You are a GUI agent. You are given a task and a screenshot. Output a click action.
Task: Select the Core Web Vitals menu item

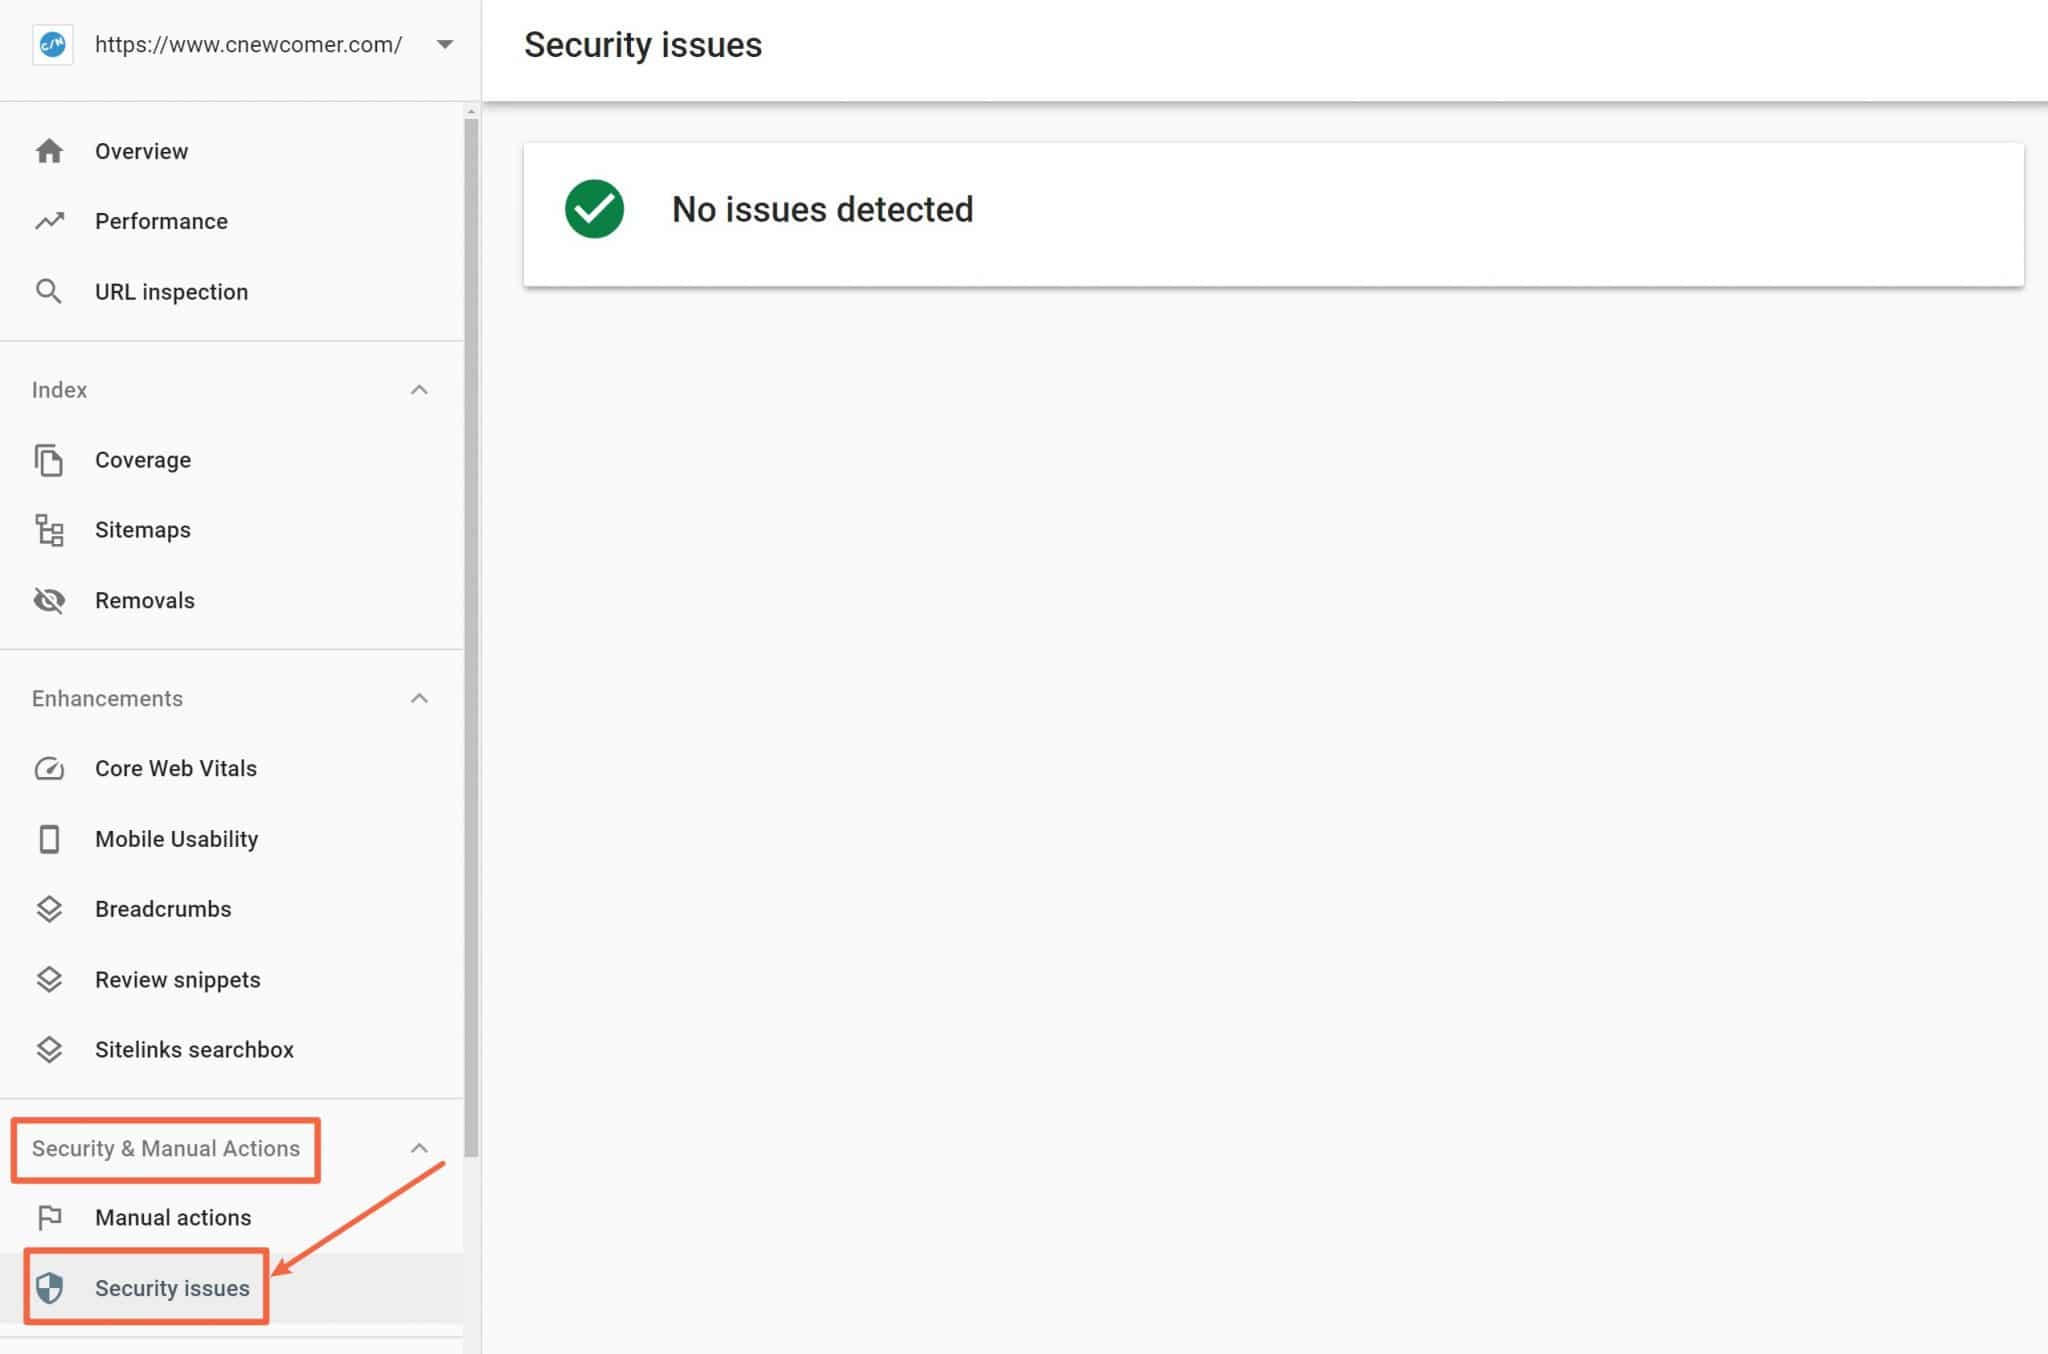coord(175,768)
